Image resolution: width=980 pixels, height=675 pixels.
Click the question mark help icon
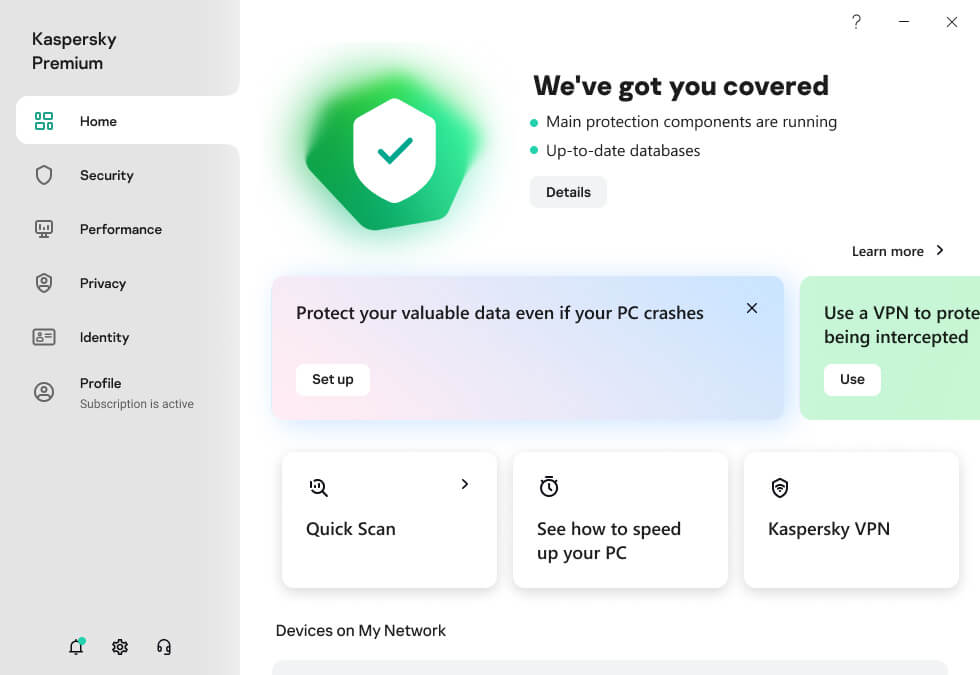click(856, 22)
